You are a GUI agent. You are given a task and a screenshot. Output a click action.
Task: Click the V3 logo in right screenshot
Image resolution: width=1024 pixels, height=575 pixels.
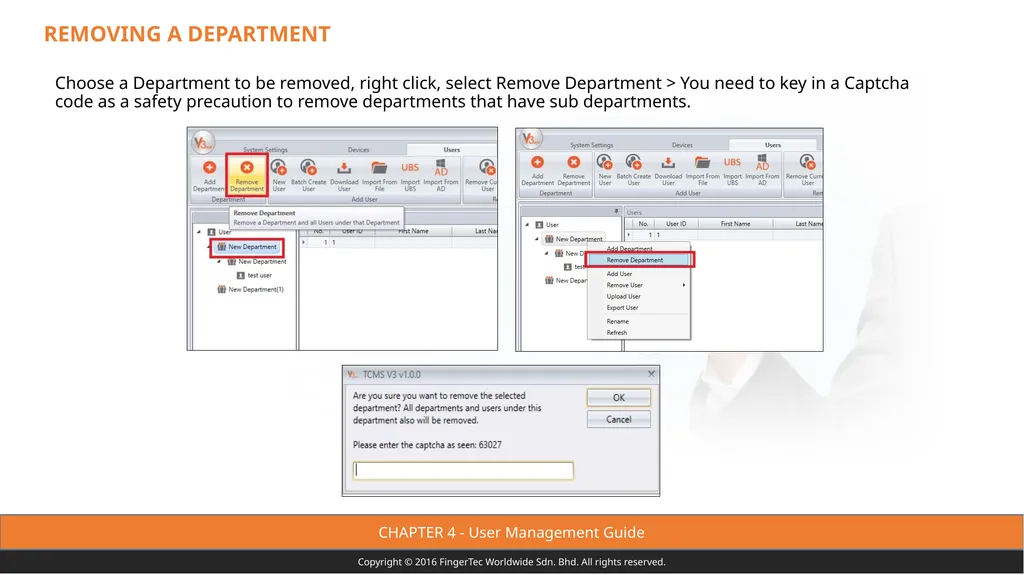[x=530, y=139]
